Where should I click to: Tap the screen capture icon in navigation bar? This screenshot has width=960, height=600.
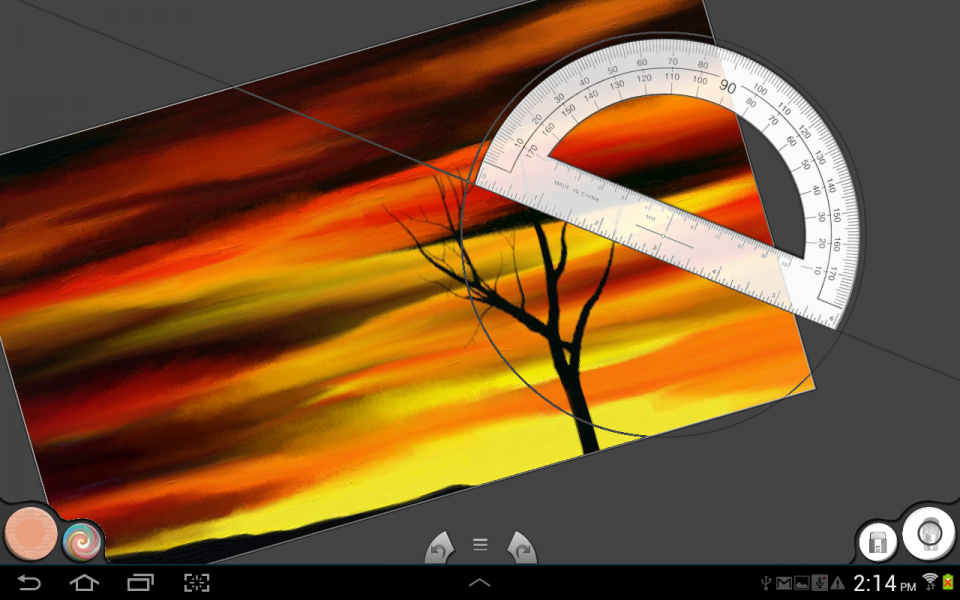pos(196,583)
